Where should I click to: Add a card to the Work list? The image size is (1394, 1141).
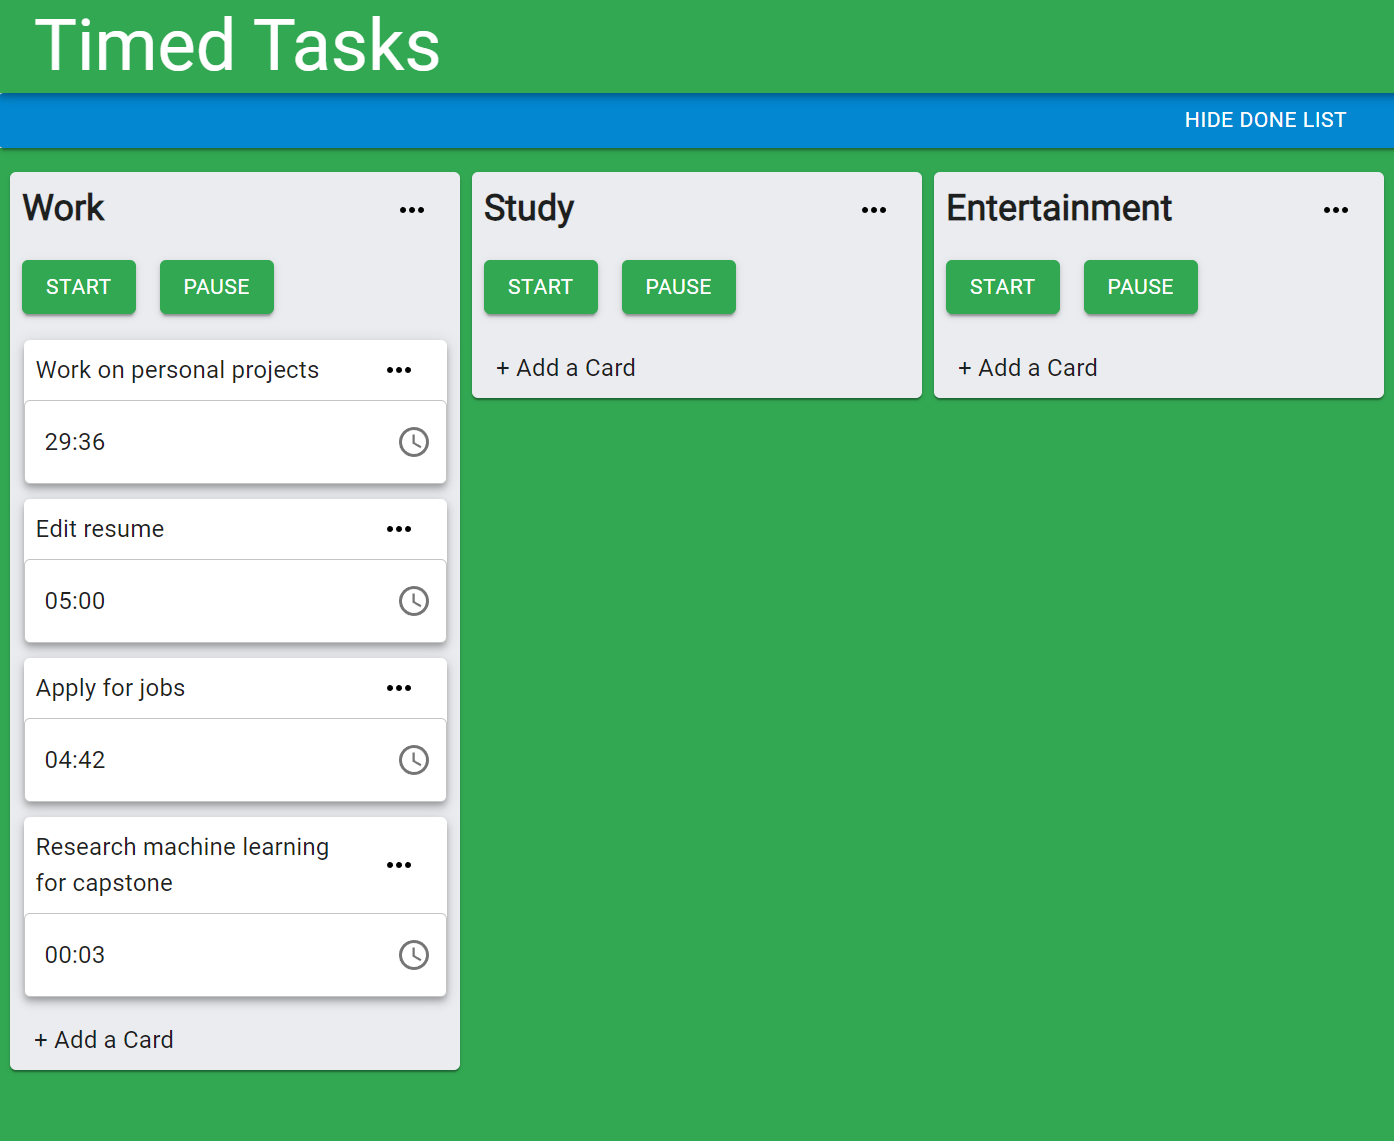point(104,1040)
